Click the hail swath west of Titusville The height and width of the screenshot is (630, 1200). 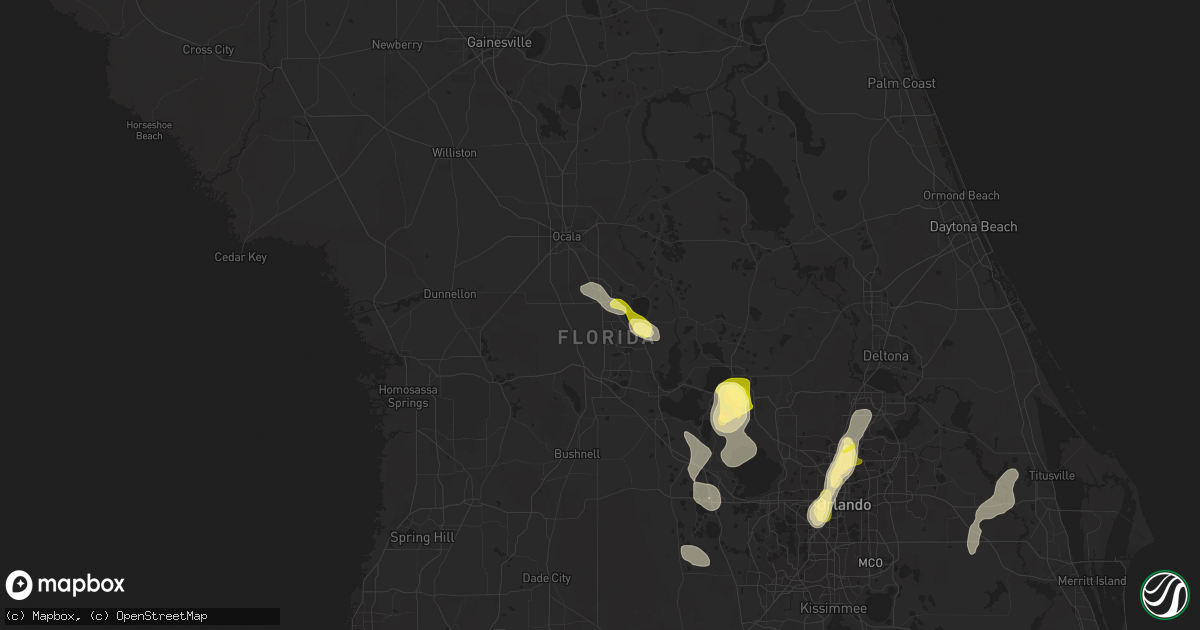click(x=991, y=511)
